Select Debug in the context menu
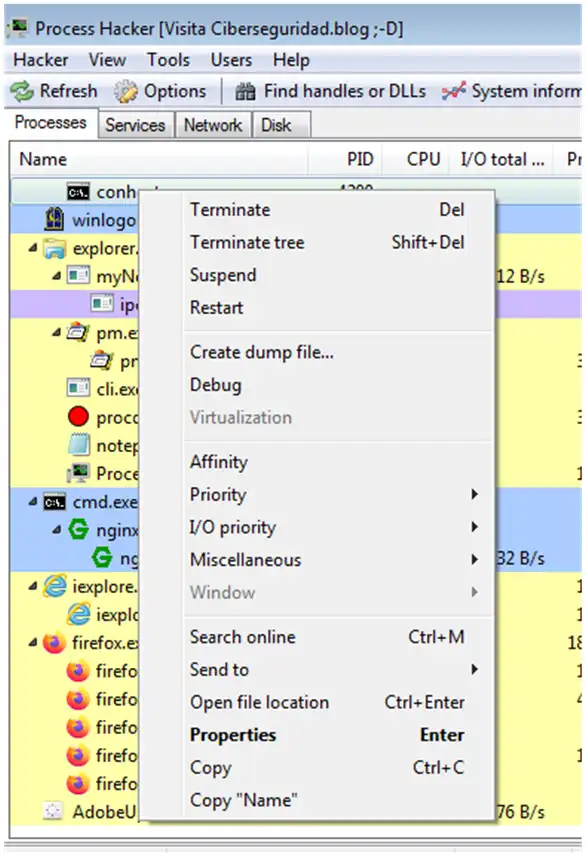The width and height of the screenshot is (586, 853). click(338, 385)
